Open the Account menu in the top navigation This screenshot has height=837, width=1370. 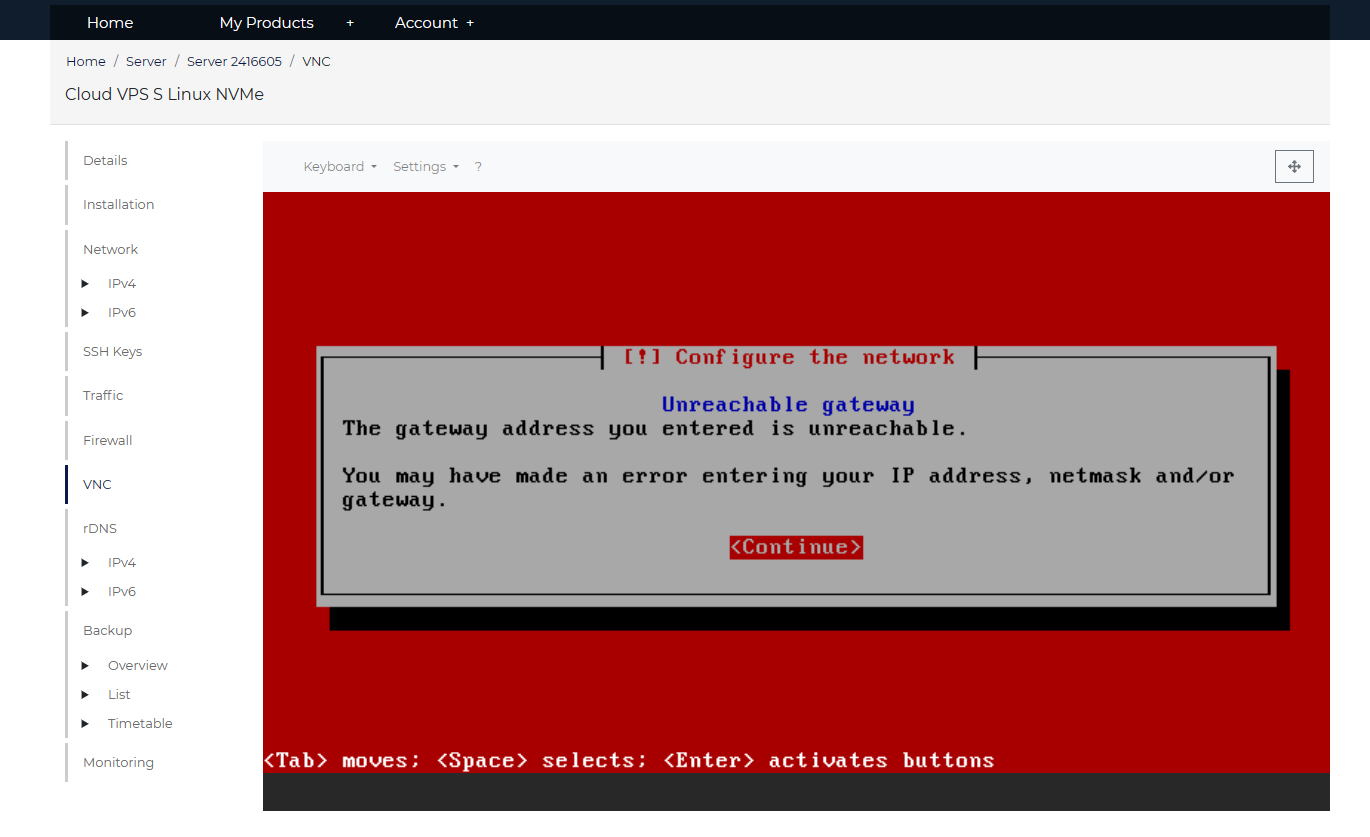click(x=426, y=23)
